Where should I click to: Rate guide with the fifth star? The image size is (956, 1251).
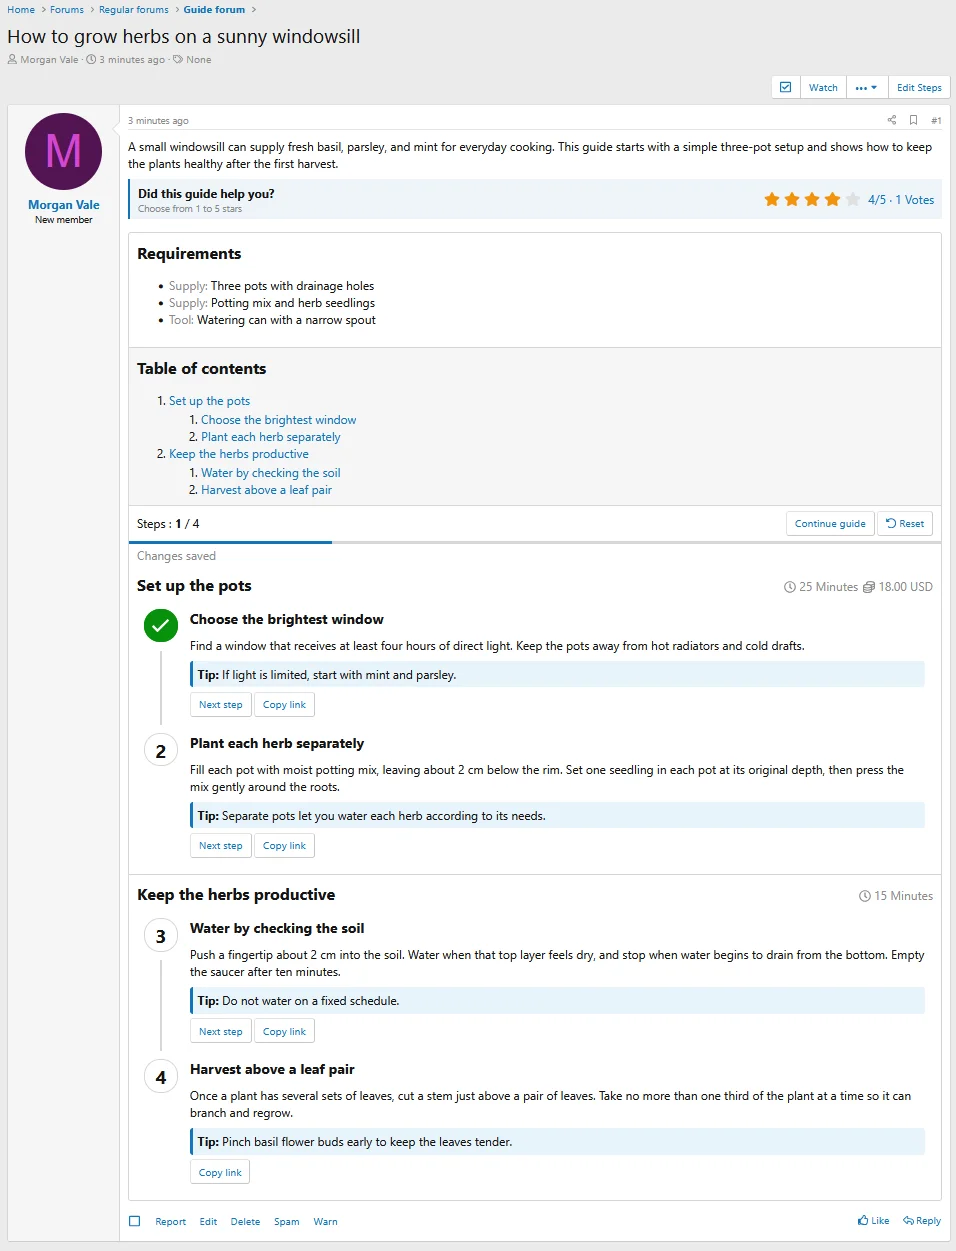852,199
